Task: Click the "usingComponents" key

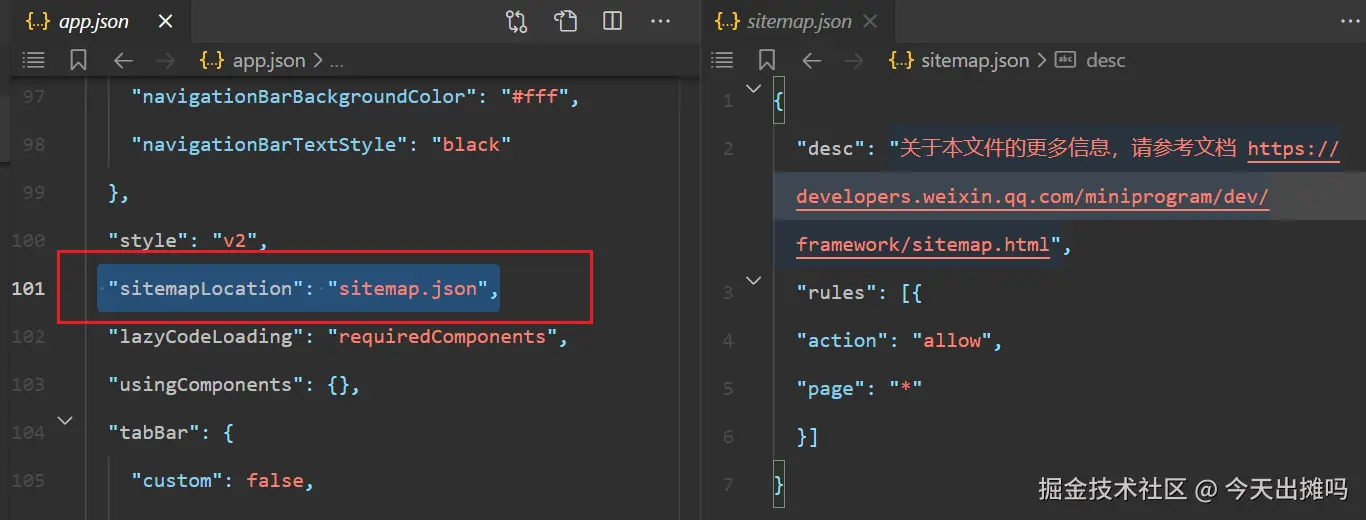Action: tap(205, 385)
